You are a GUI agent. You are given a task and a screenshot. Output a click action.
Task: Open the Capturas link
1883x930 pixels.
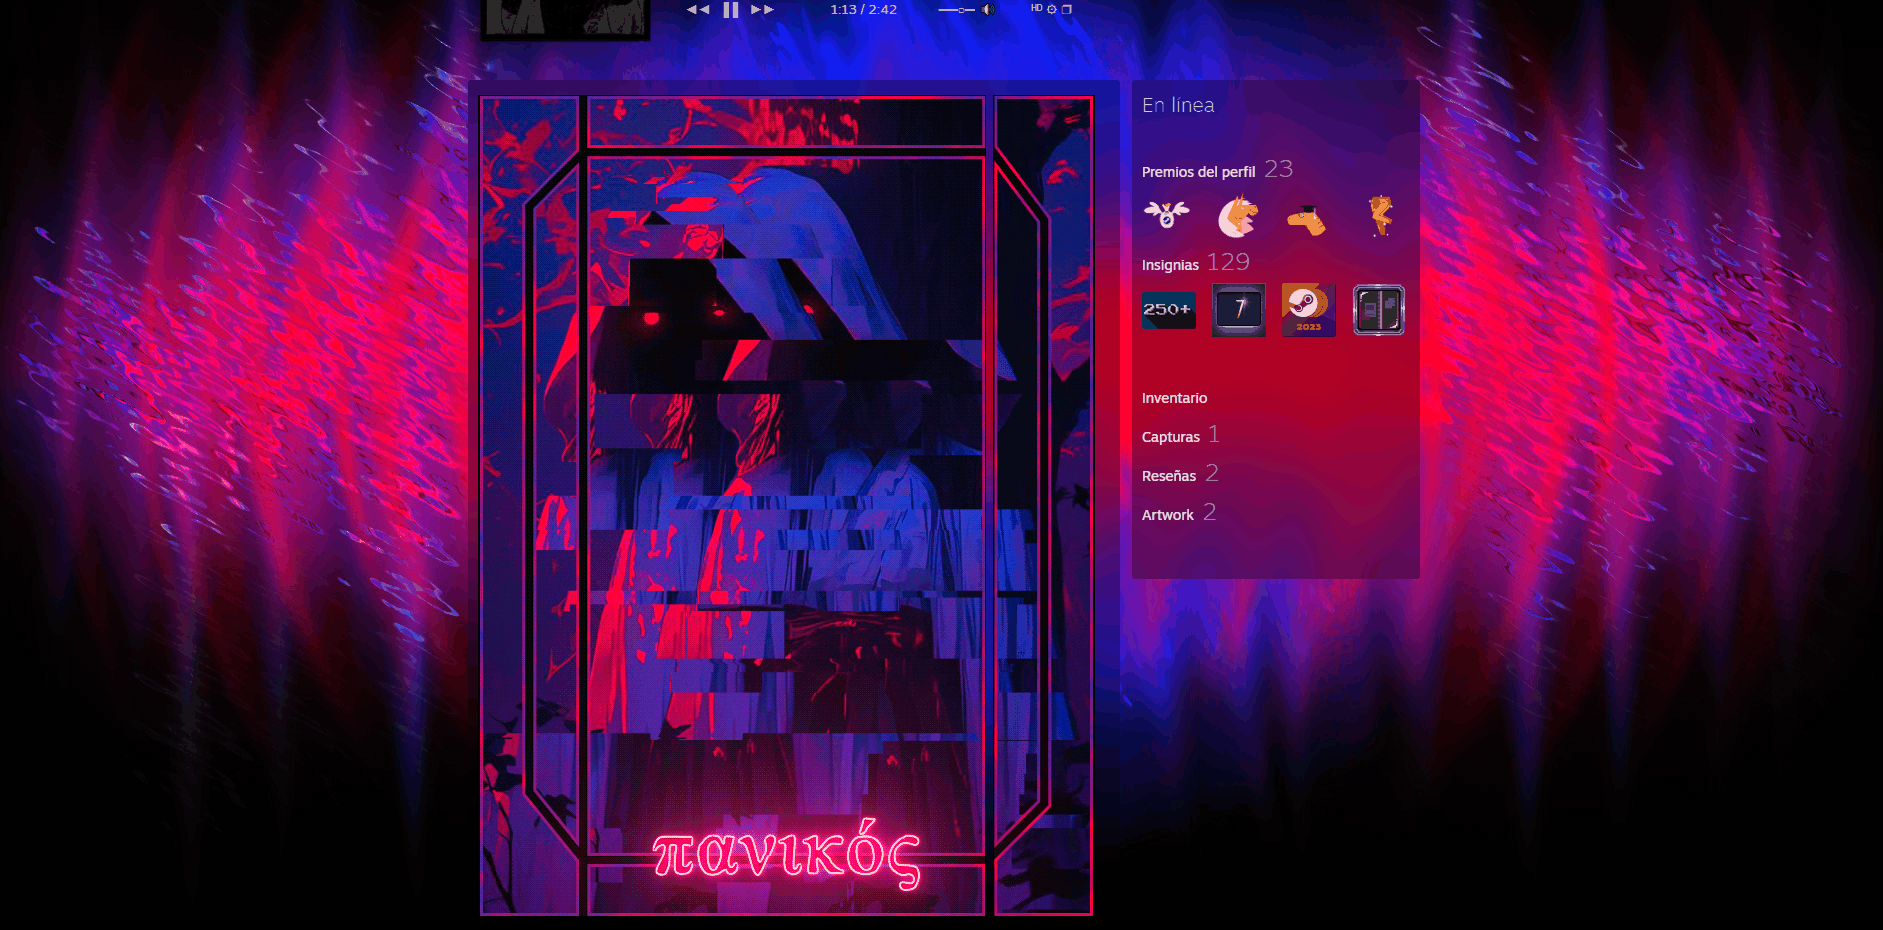(1171, 437)
